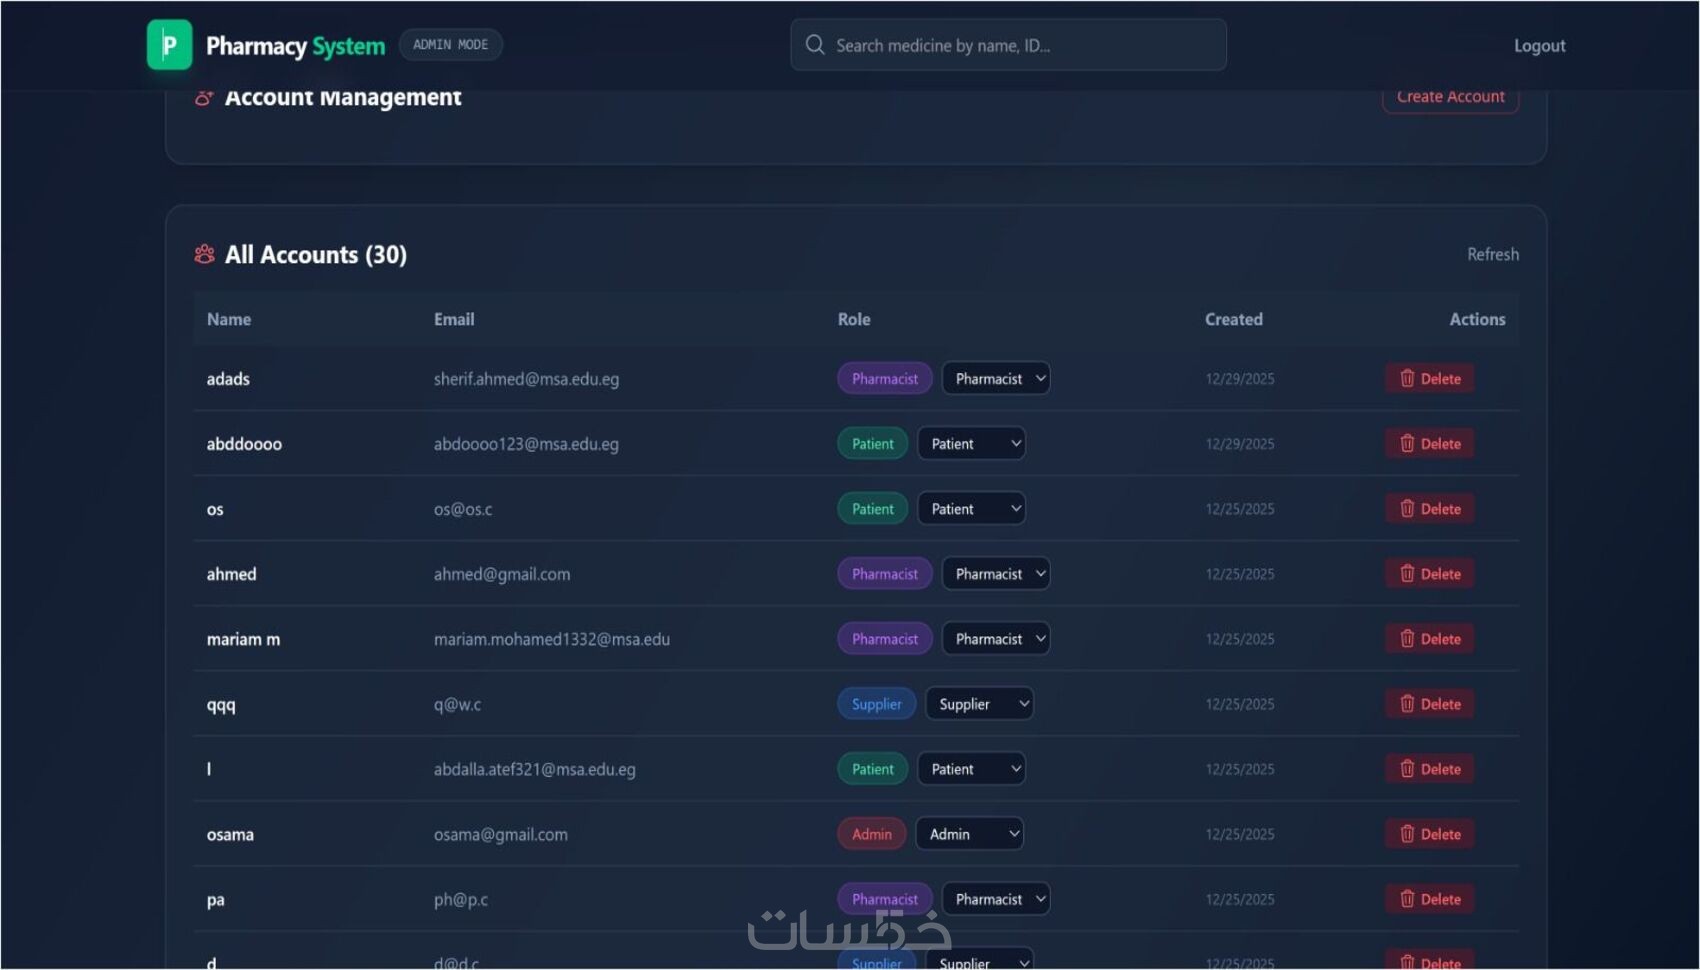Viewport: 1700px width, 970px height.
Task: Click the green Pharmacy System logo icon
Action: [x=169, y=45]
